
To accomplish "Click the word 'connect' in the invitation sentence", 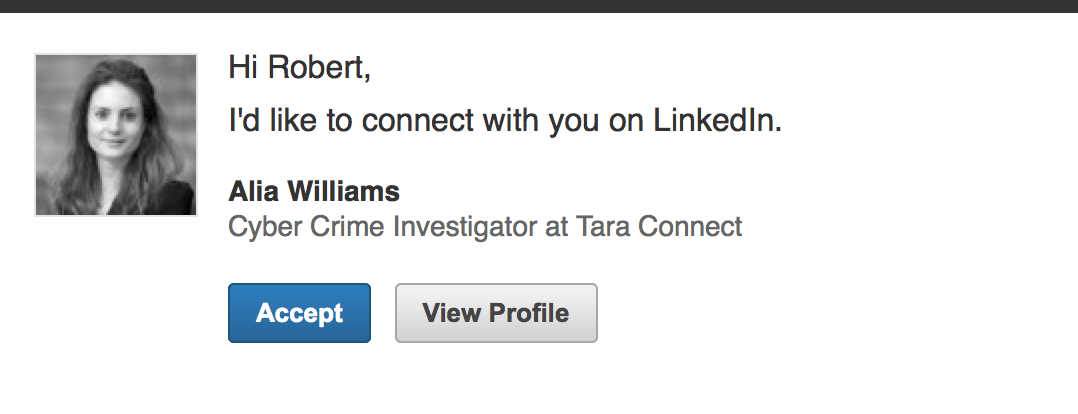I will coord(418,121).
